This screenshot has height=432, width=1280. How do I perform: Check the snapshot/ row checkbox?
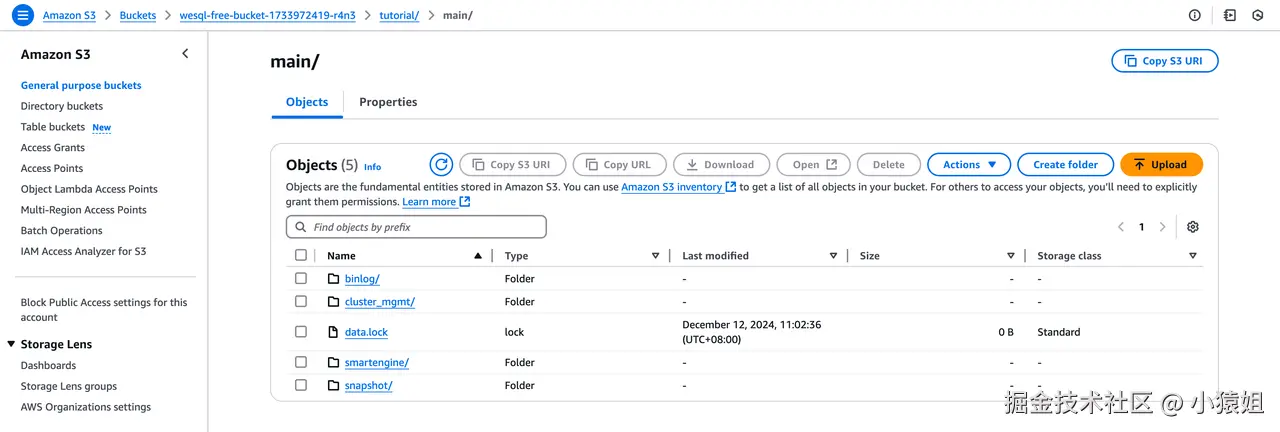point(301,385)
